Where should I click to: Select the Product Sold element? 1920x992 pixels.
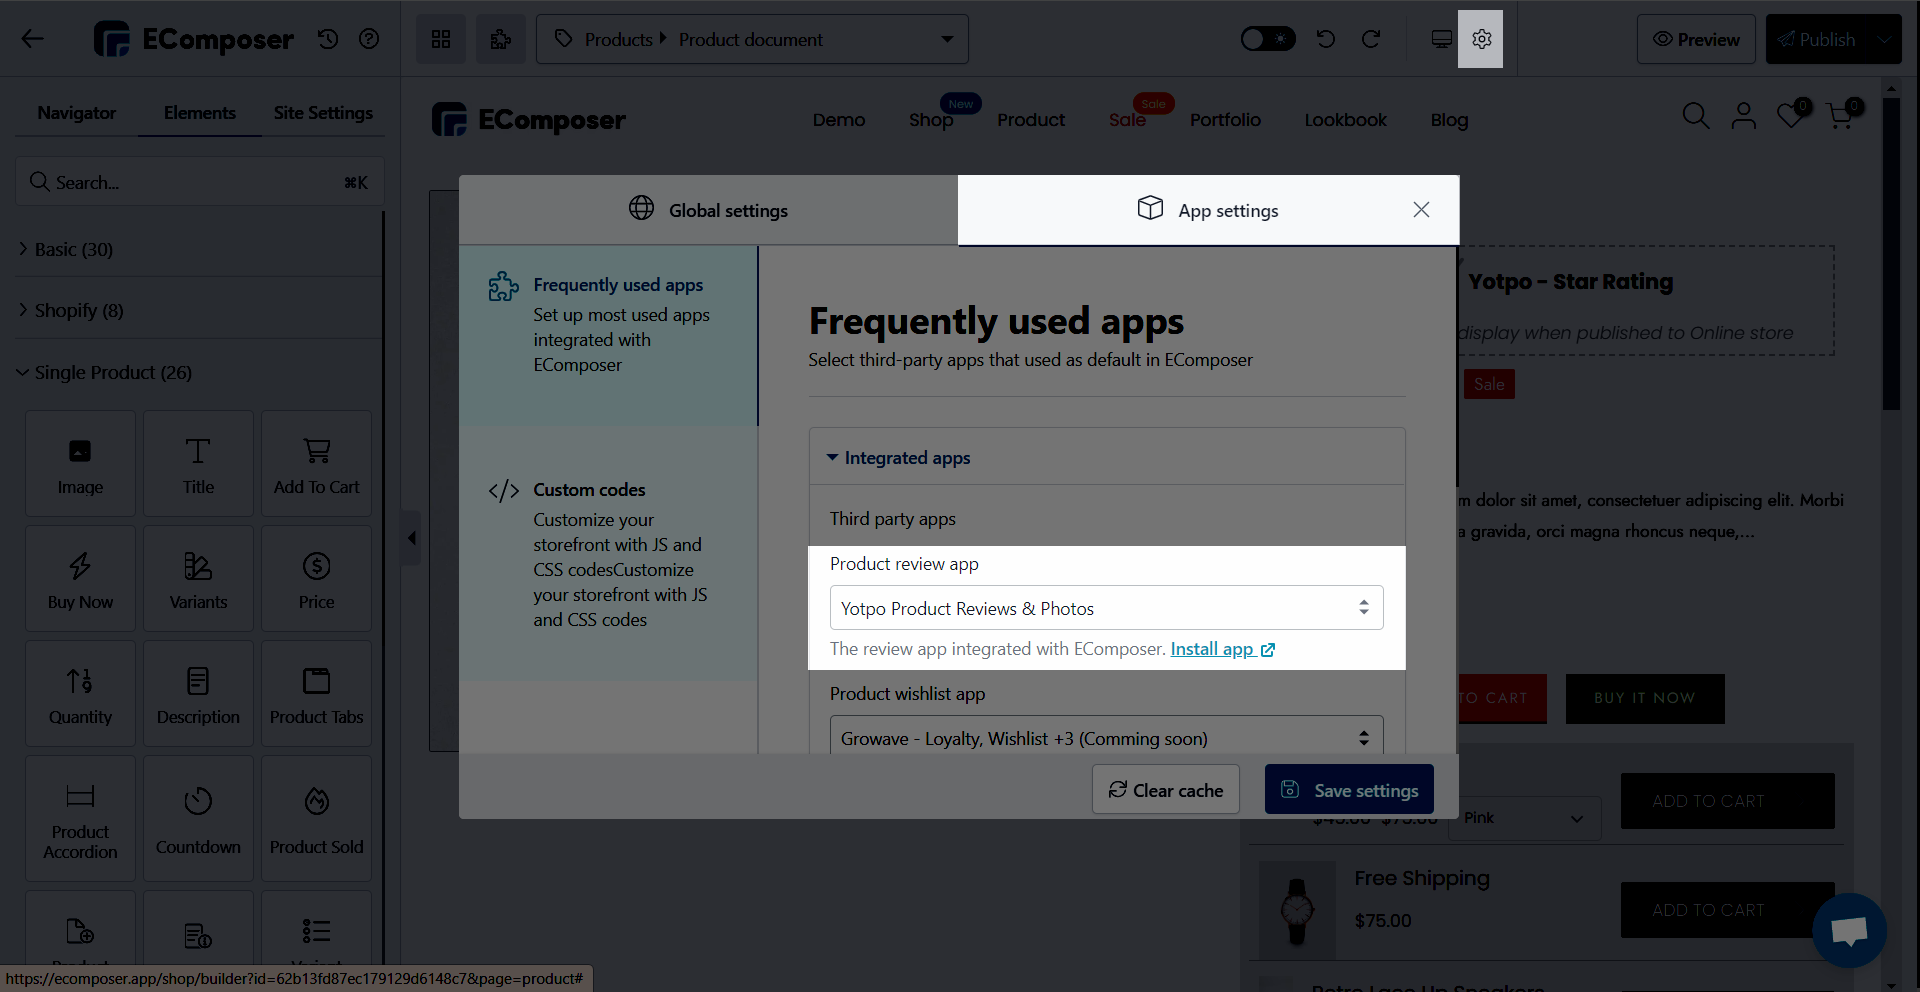(316, 819)
